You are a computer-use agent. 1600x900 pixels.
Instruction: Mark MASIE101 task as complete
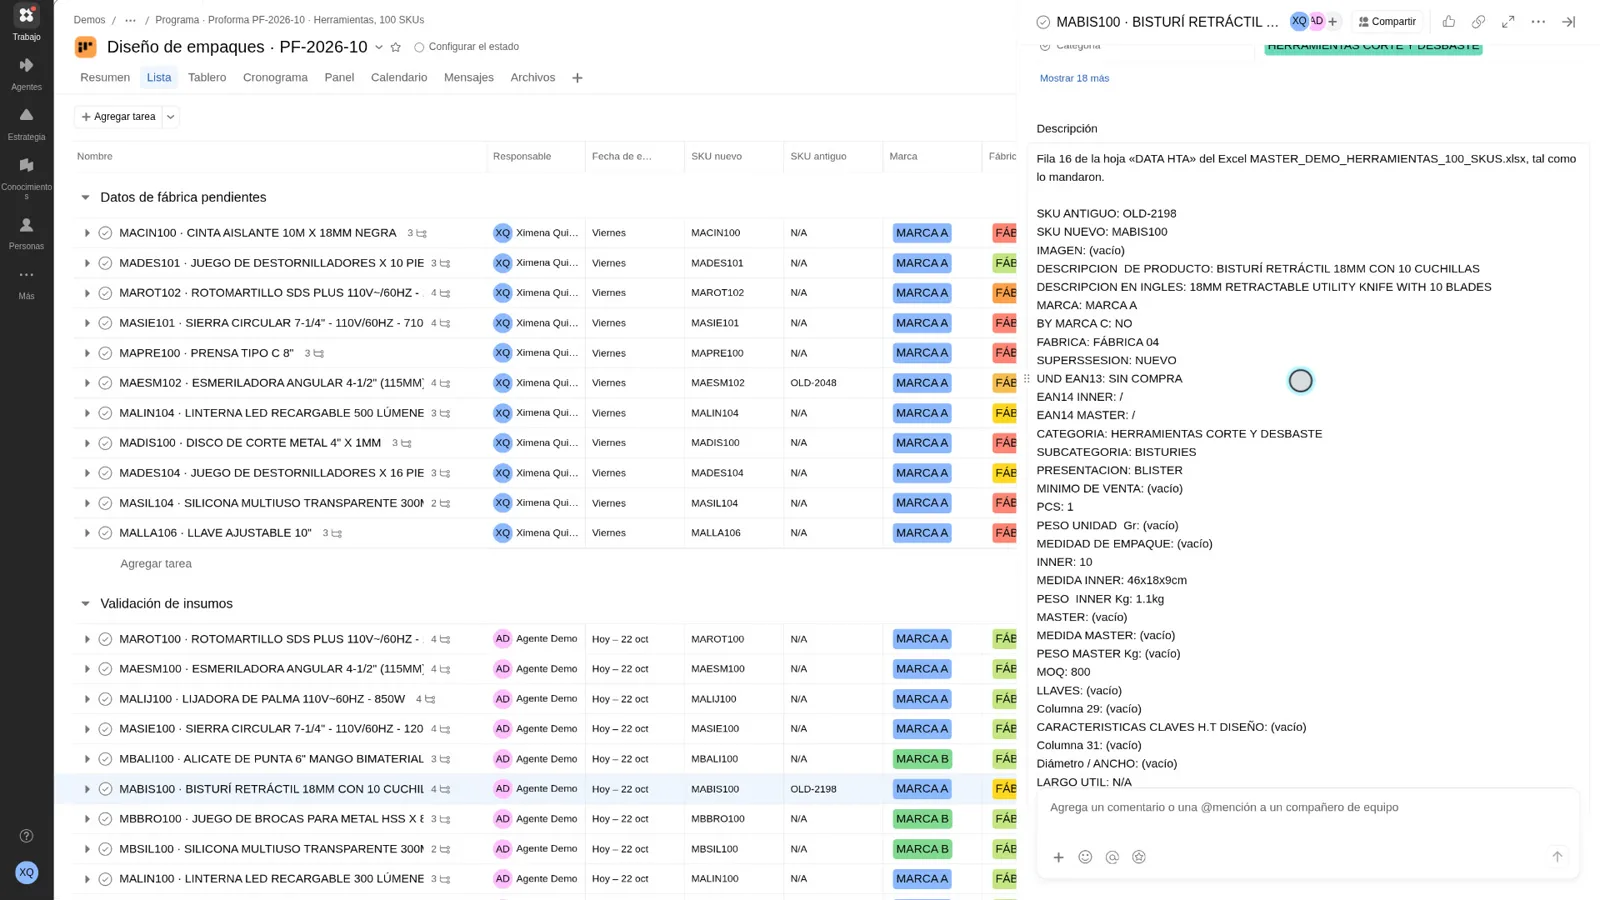coord(105,323)
